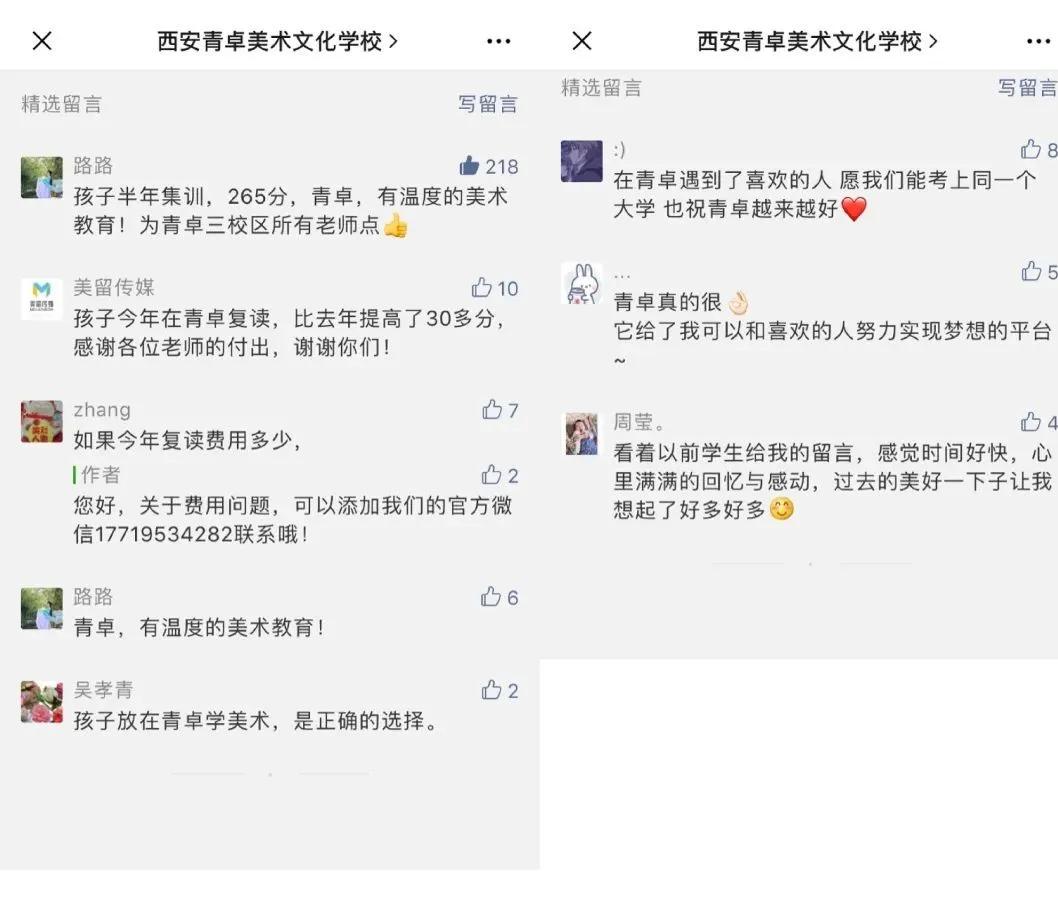Close the comment page with the X
The width and height of the screenshot is (1058, 911).
click(x=42, y=41)
